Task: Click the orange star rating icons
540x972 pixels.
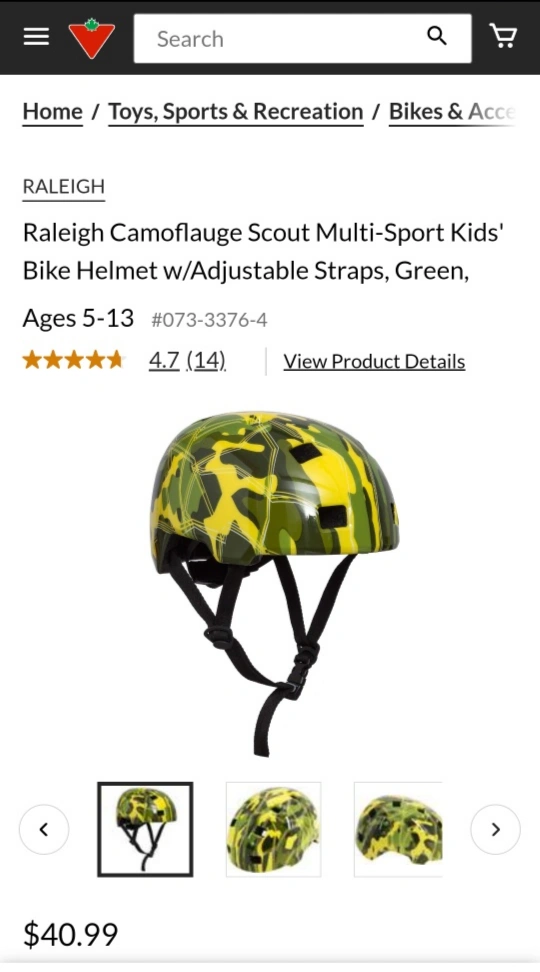Action: (x=74, y=360)
